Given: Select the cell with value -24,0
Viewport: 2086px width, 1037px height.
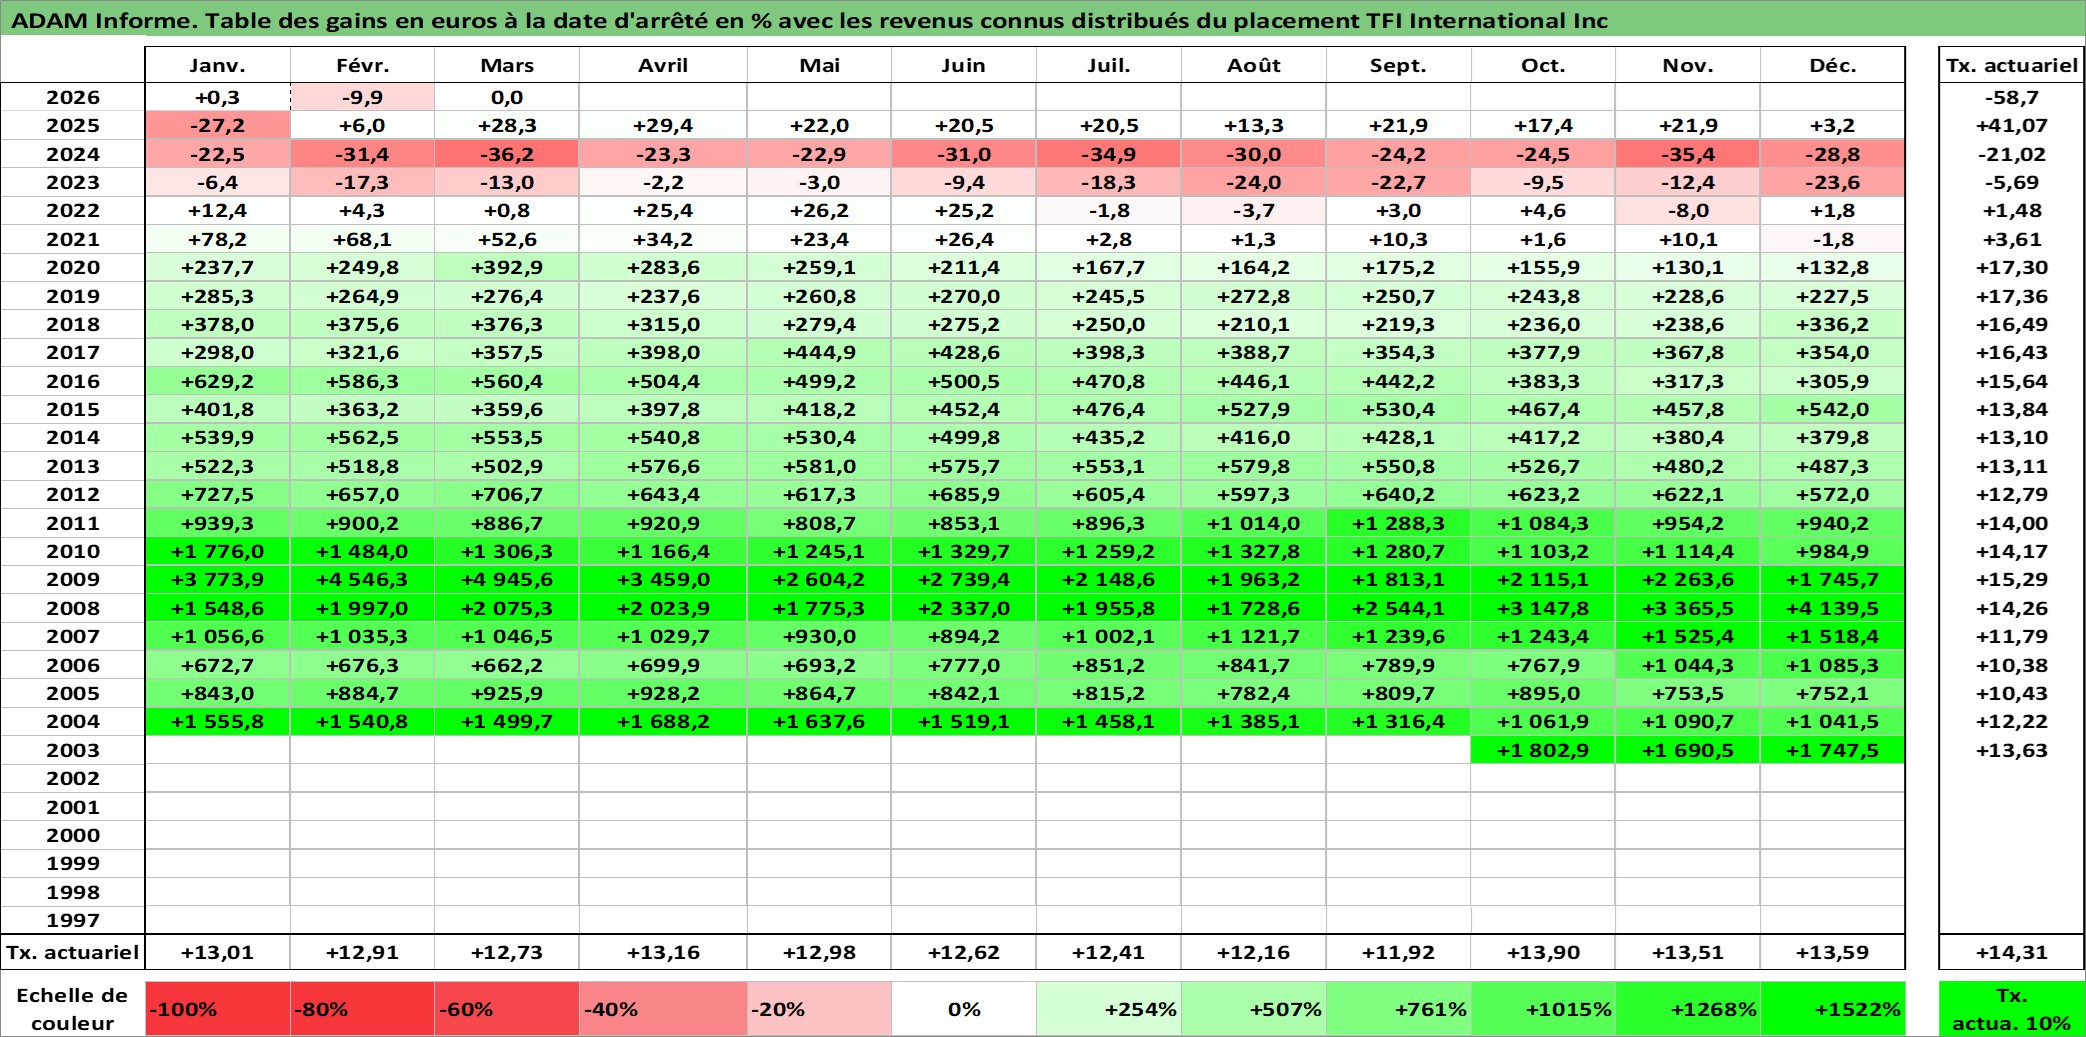Looking at the screenshot, I should tap(1253, 182).
